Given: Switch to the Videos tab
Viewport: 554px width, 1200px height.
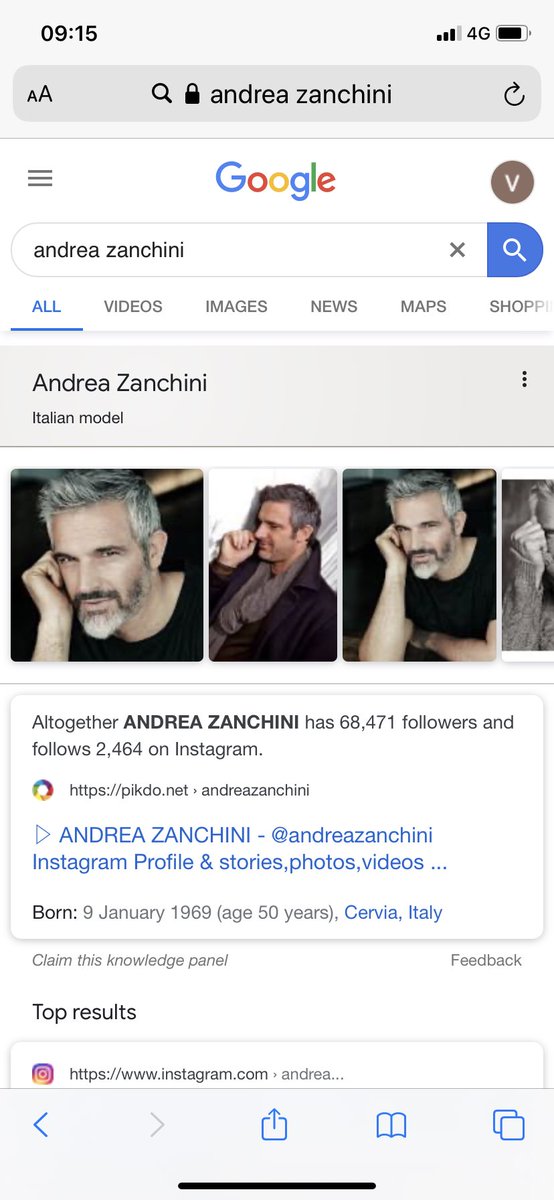Looking at the screenshot, I should (x=133, y=307).
